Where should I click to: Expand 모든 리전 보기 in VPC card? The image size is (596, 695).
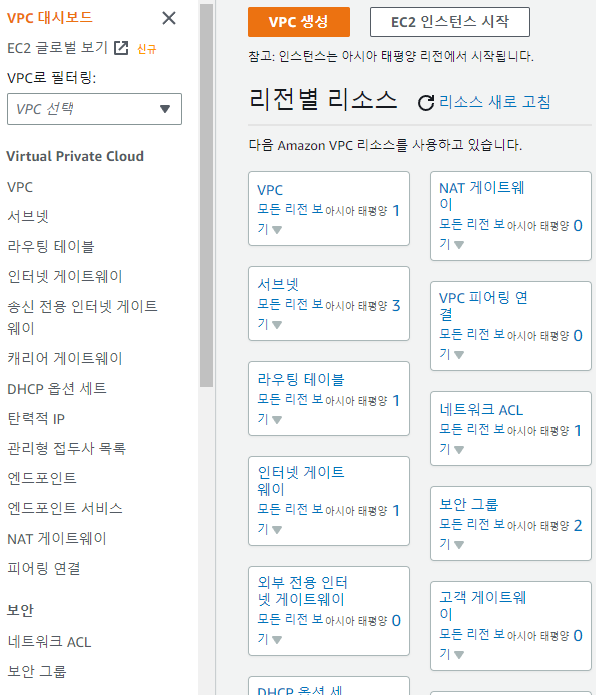[290, 219]
